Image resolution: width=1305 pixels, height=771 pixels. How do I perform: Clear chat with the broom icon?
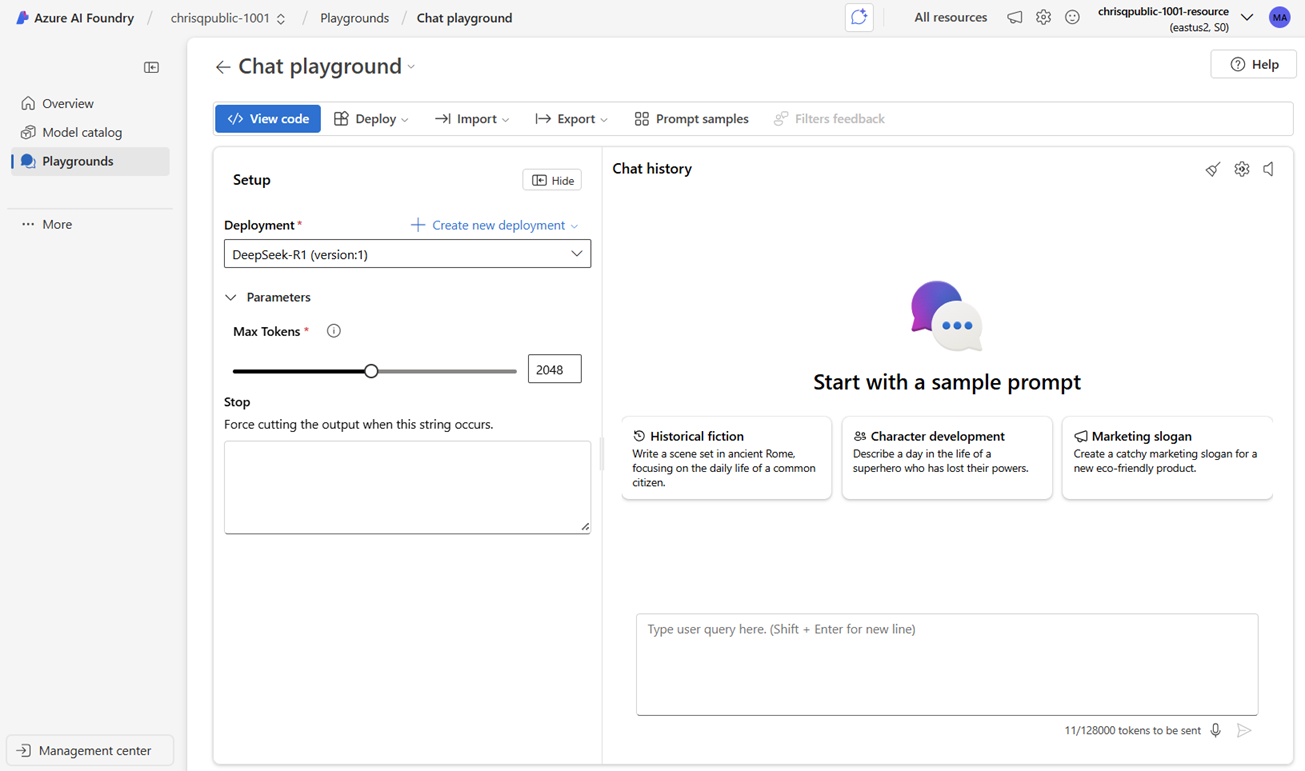point(1212,169)
